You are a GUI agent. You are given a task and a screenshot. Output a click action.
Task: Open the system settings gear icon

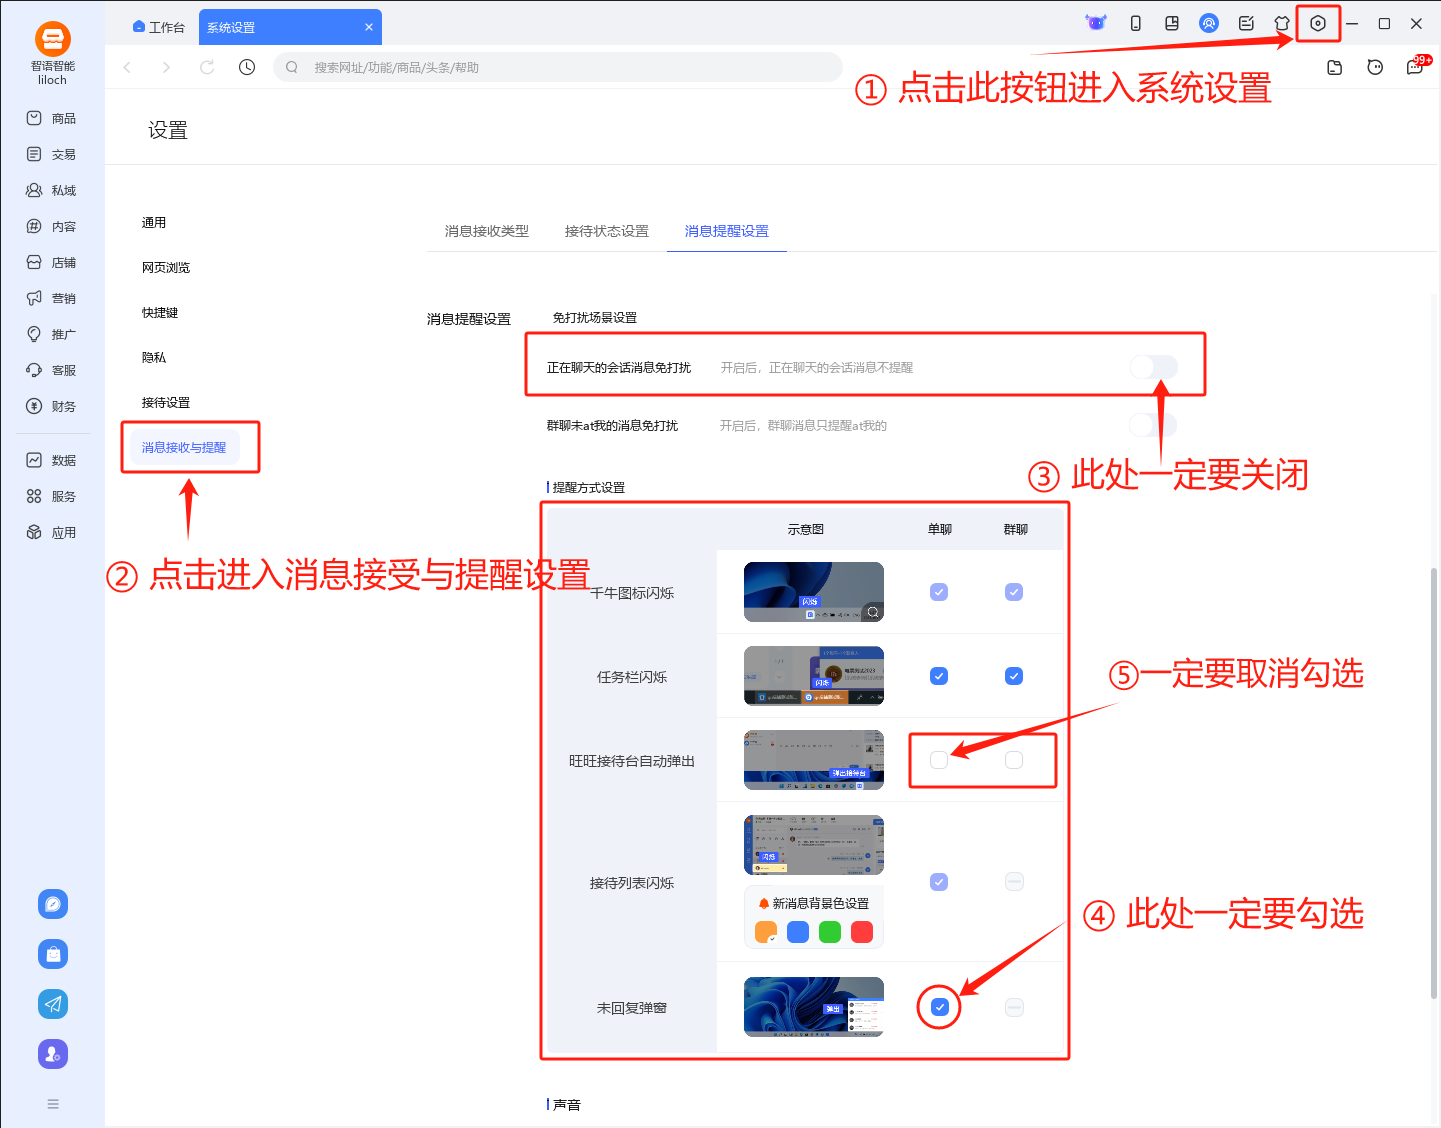tap(1318, 22)
